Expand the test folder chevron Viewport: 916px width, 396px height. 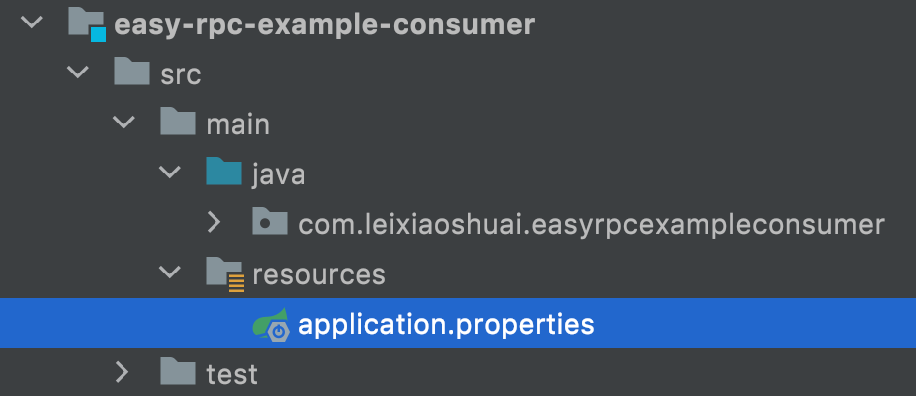tap(122, 371)
